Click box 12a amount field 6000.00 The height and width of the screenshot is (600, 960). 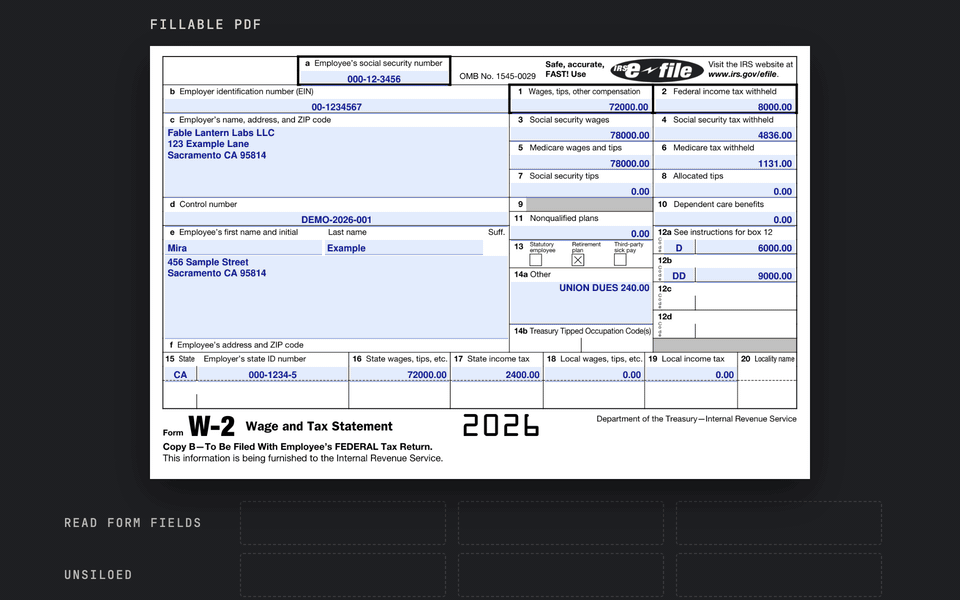[x=746, y=247]
